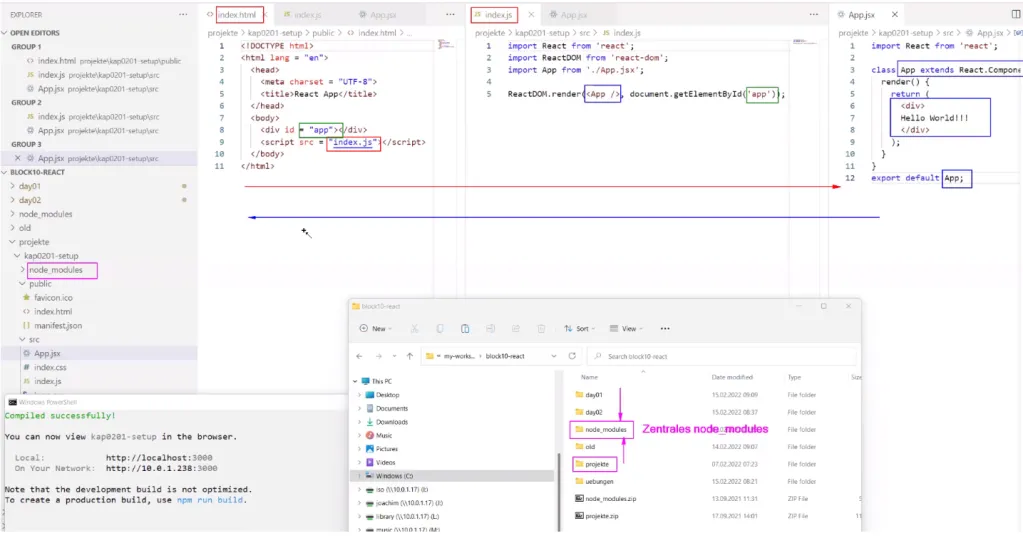1023x538 pixels.
Task: Click Copy icon in File Explorer toolbar
Action: [440, 329]
